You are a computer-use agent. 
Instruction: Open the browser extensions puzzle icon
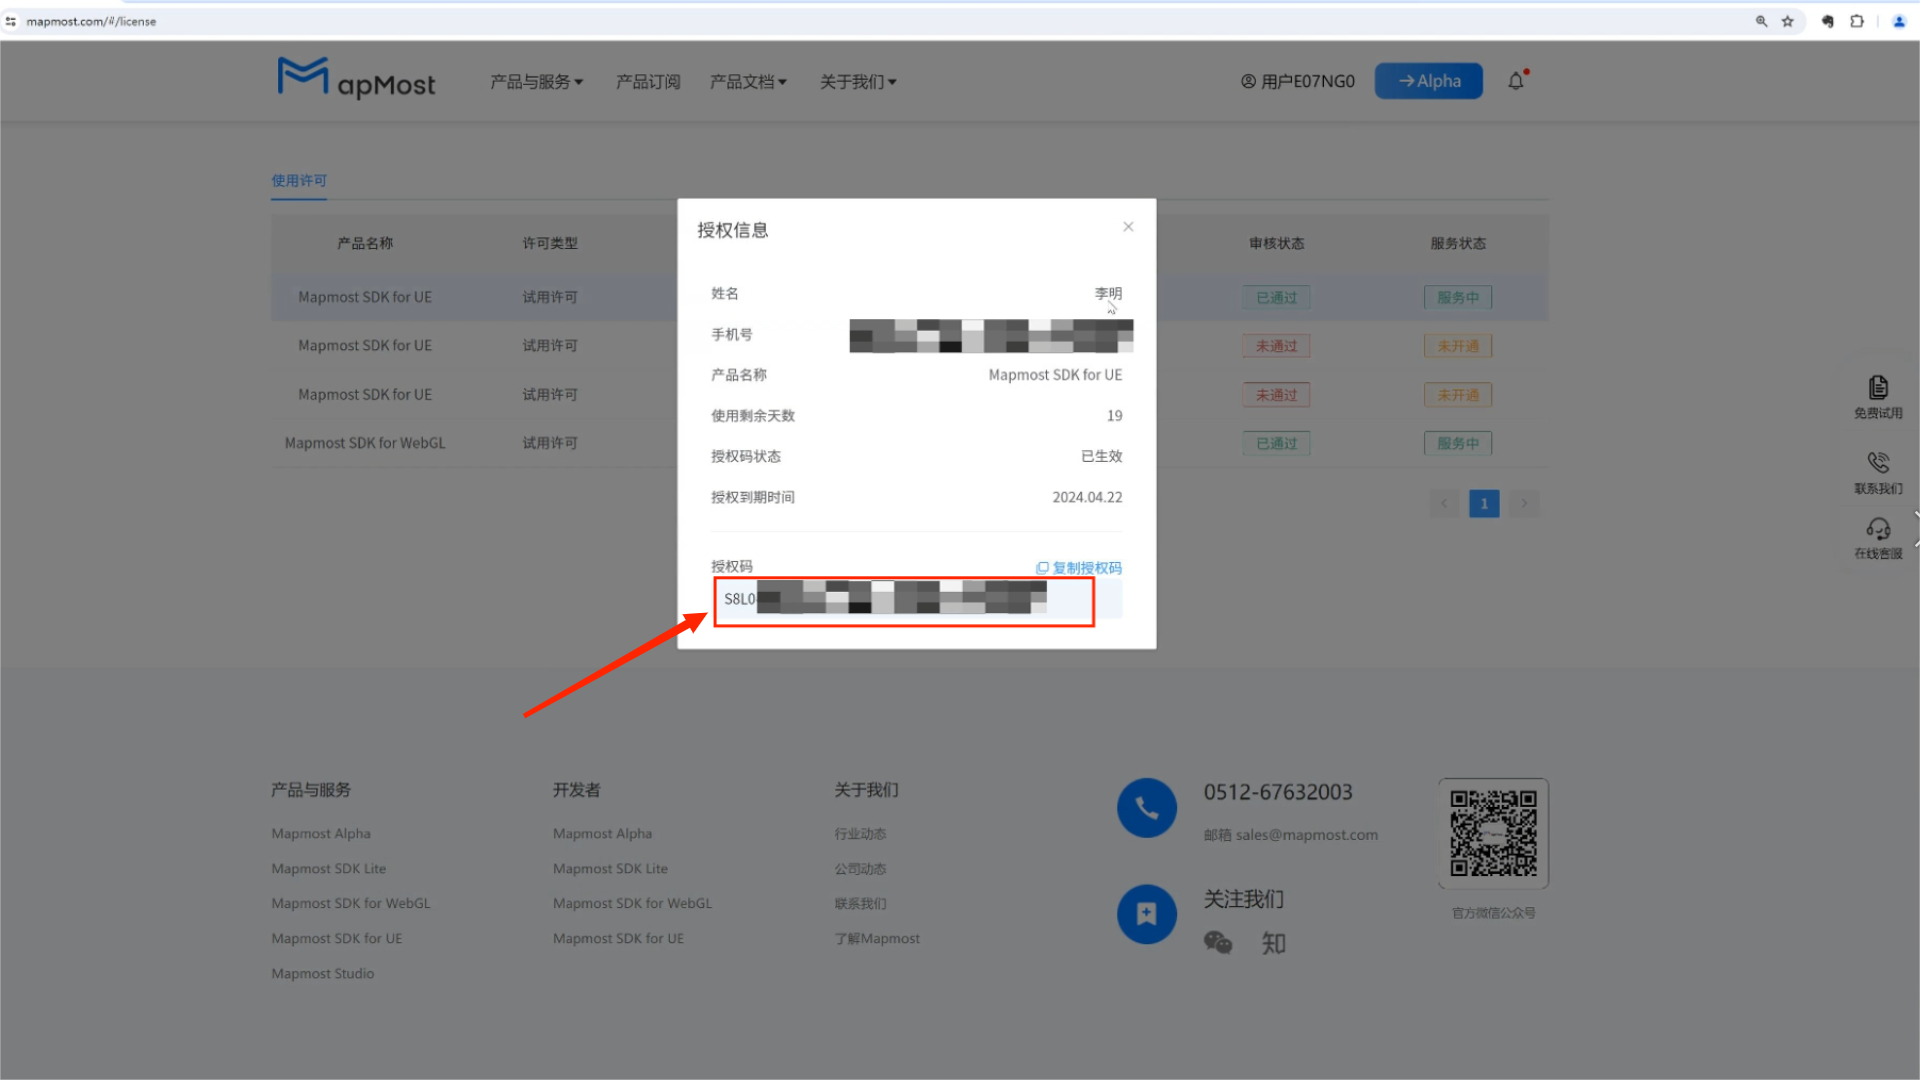1857,21
